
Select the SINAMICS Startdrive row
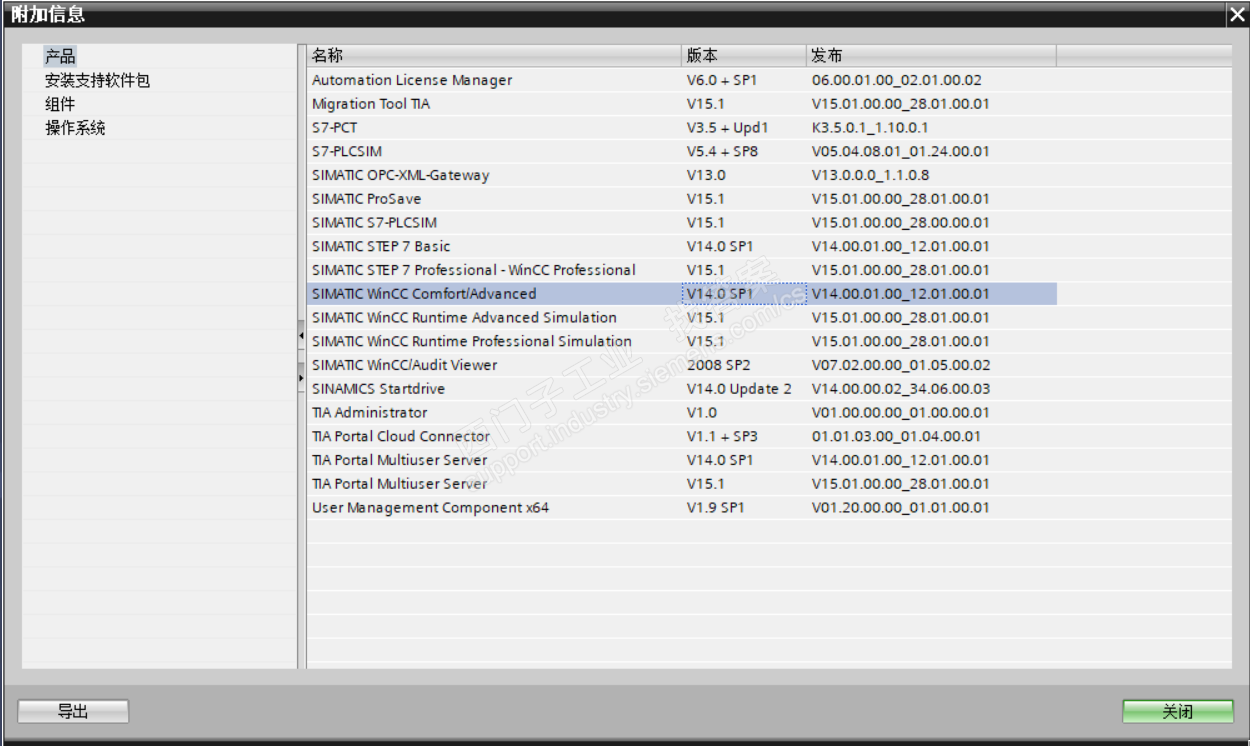point(682,389)
